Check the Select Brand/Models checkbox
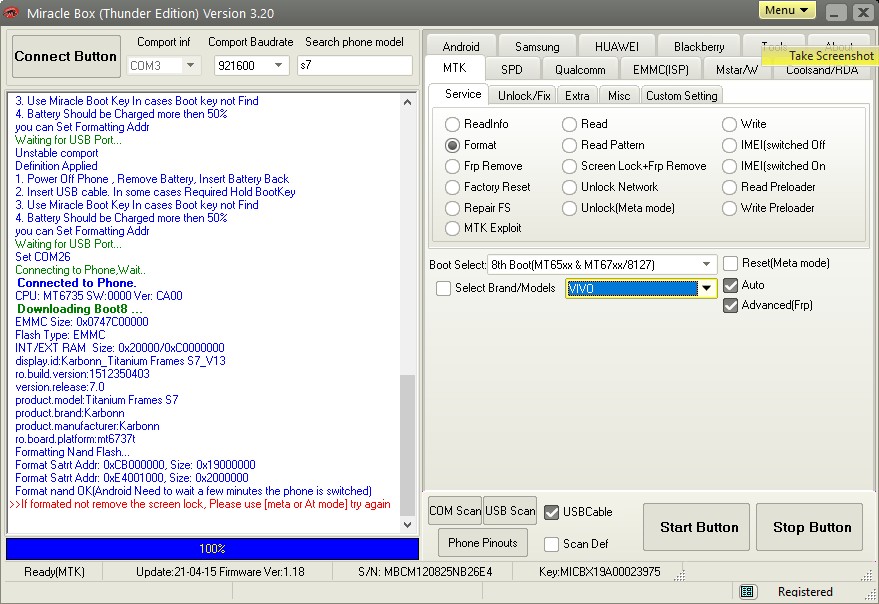This screenshot has height=604, width=879. 443,288
